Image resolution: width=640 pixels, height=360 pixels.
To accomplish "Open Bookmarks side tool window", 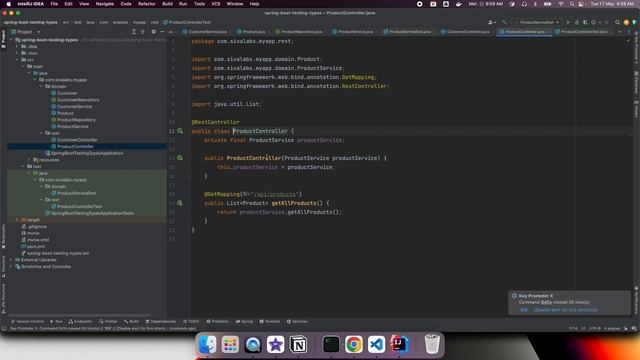I will coord(3,236).
